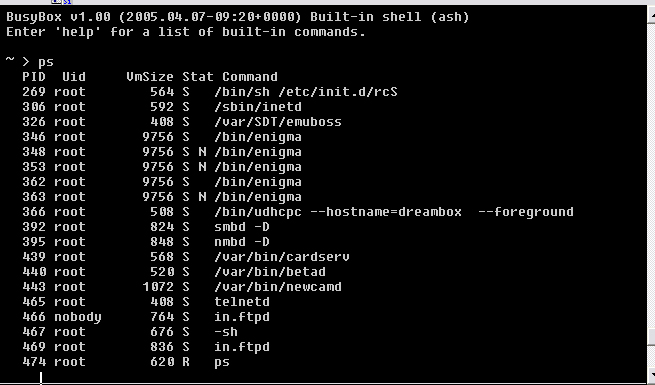
Task: Click the empty vertical scrollbar track
Action: (651, 175)
